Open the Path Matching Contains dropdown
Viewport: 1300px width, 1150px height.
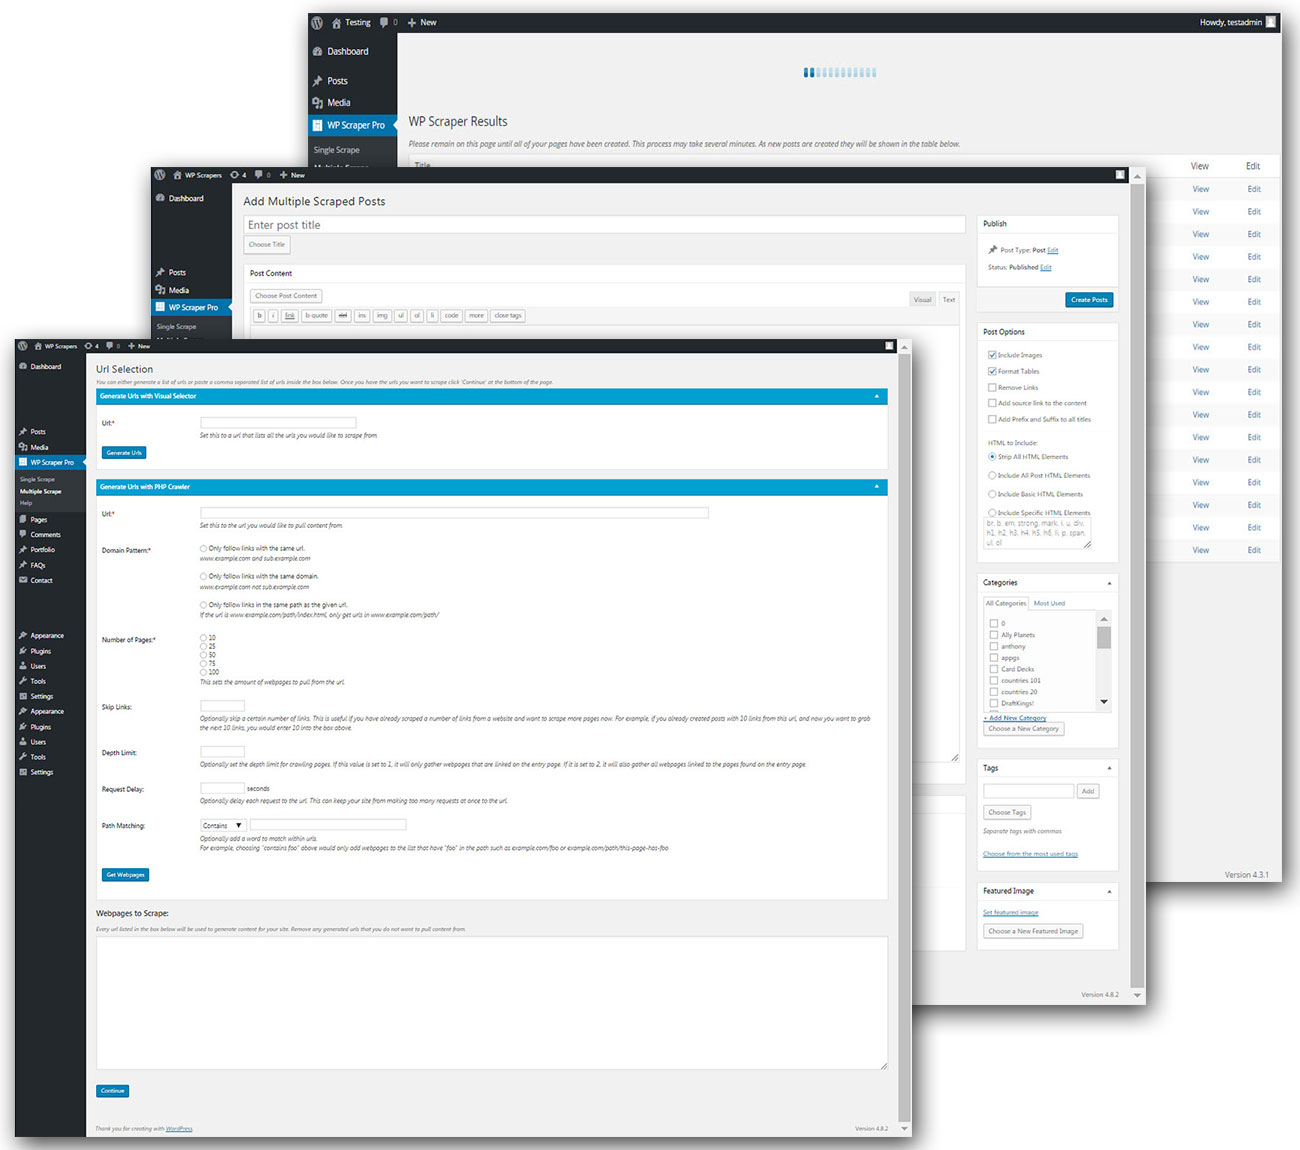tap(221, 824)
